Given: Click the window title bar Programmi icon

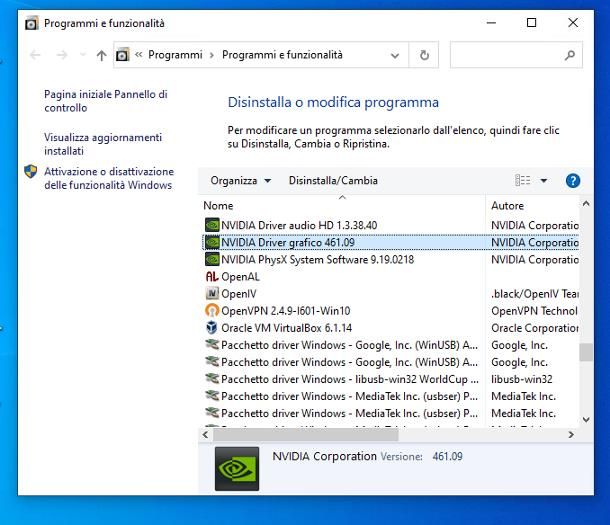Looking at the screenshot, I should click(32, 23).
